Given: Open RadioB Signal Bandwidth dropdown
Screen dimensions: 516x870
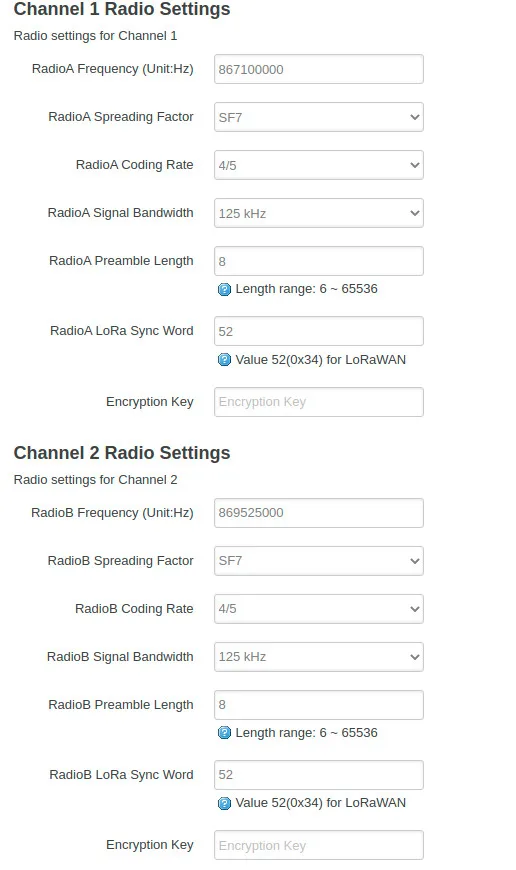Looking at the screenshot, I should pos(319,657).
